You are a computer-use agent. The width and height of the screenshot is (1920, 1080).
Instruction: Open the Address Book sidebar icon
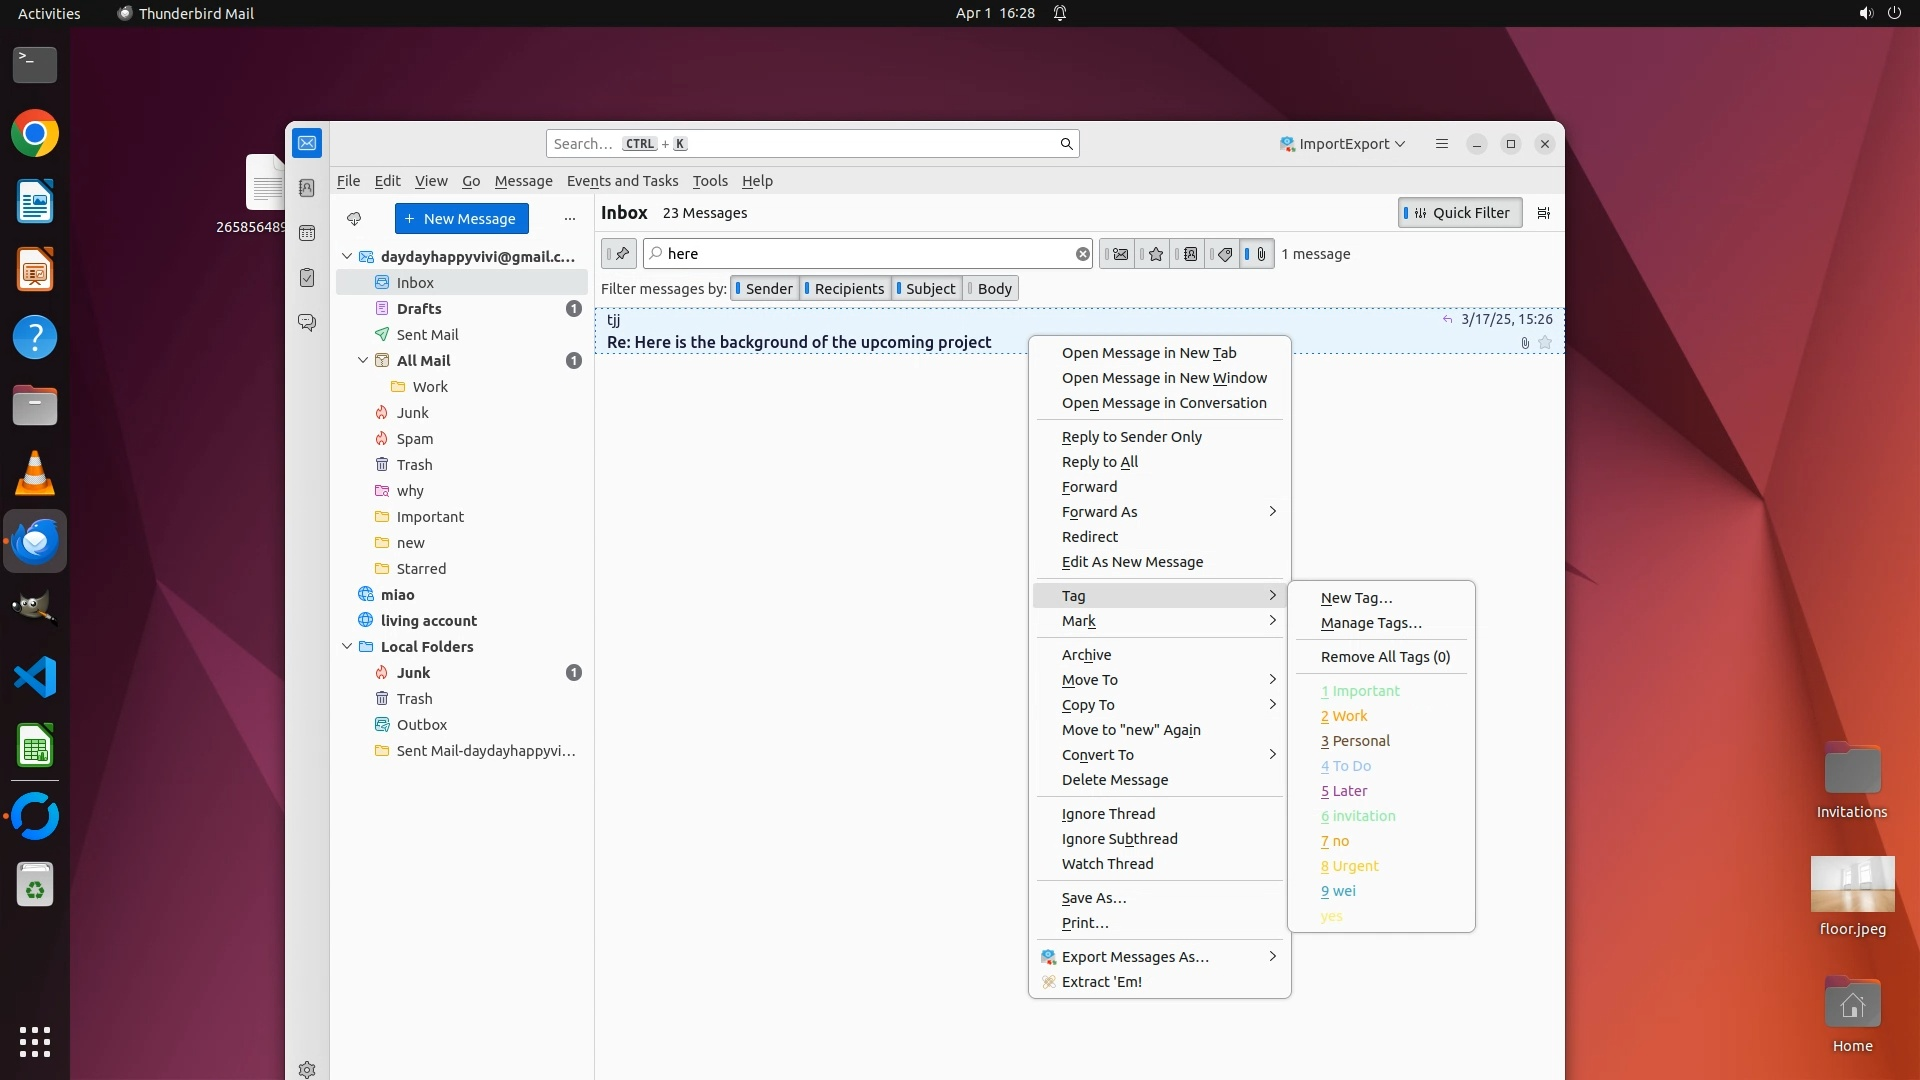(x=307, y=188)
